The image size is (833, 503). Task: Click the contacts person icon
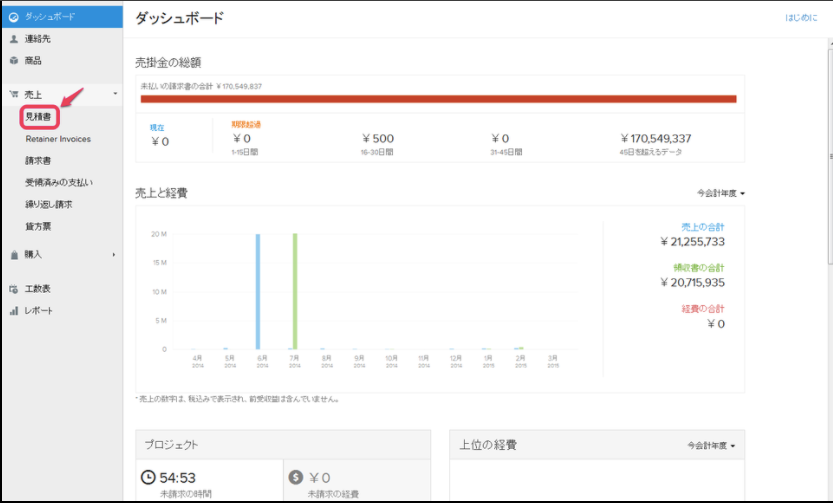click(x=14, y=39)
